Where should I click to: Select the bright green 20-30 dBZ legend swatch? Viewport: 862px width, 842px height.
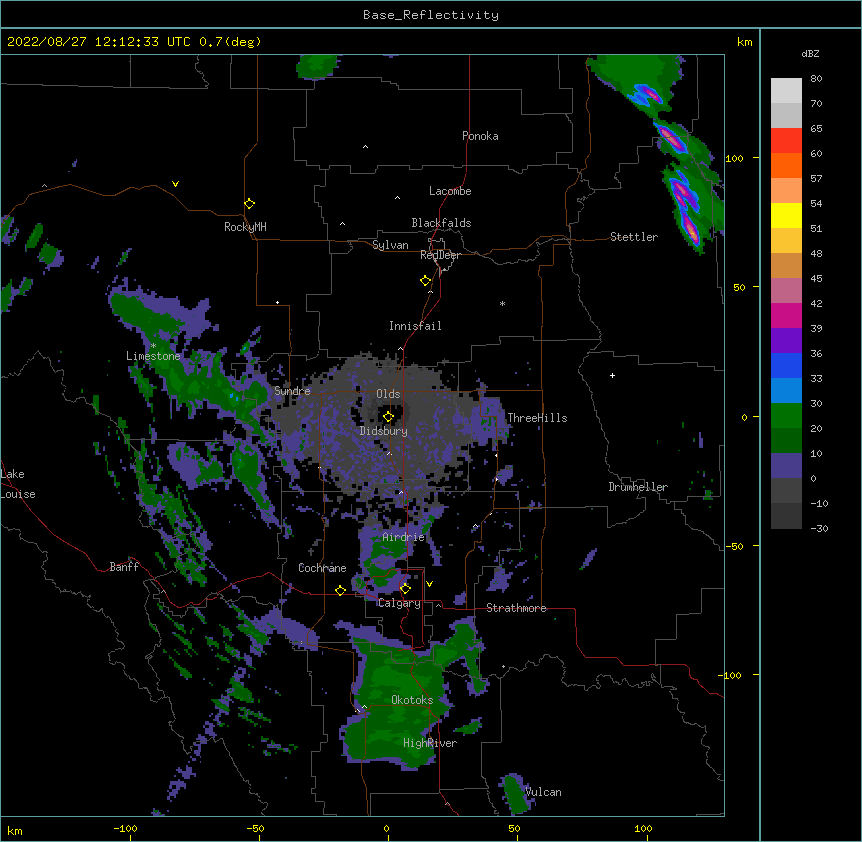(x=786, y=416)
